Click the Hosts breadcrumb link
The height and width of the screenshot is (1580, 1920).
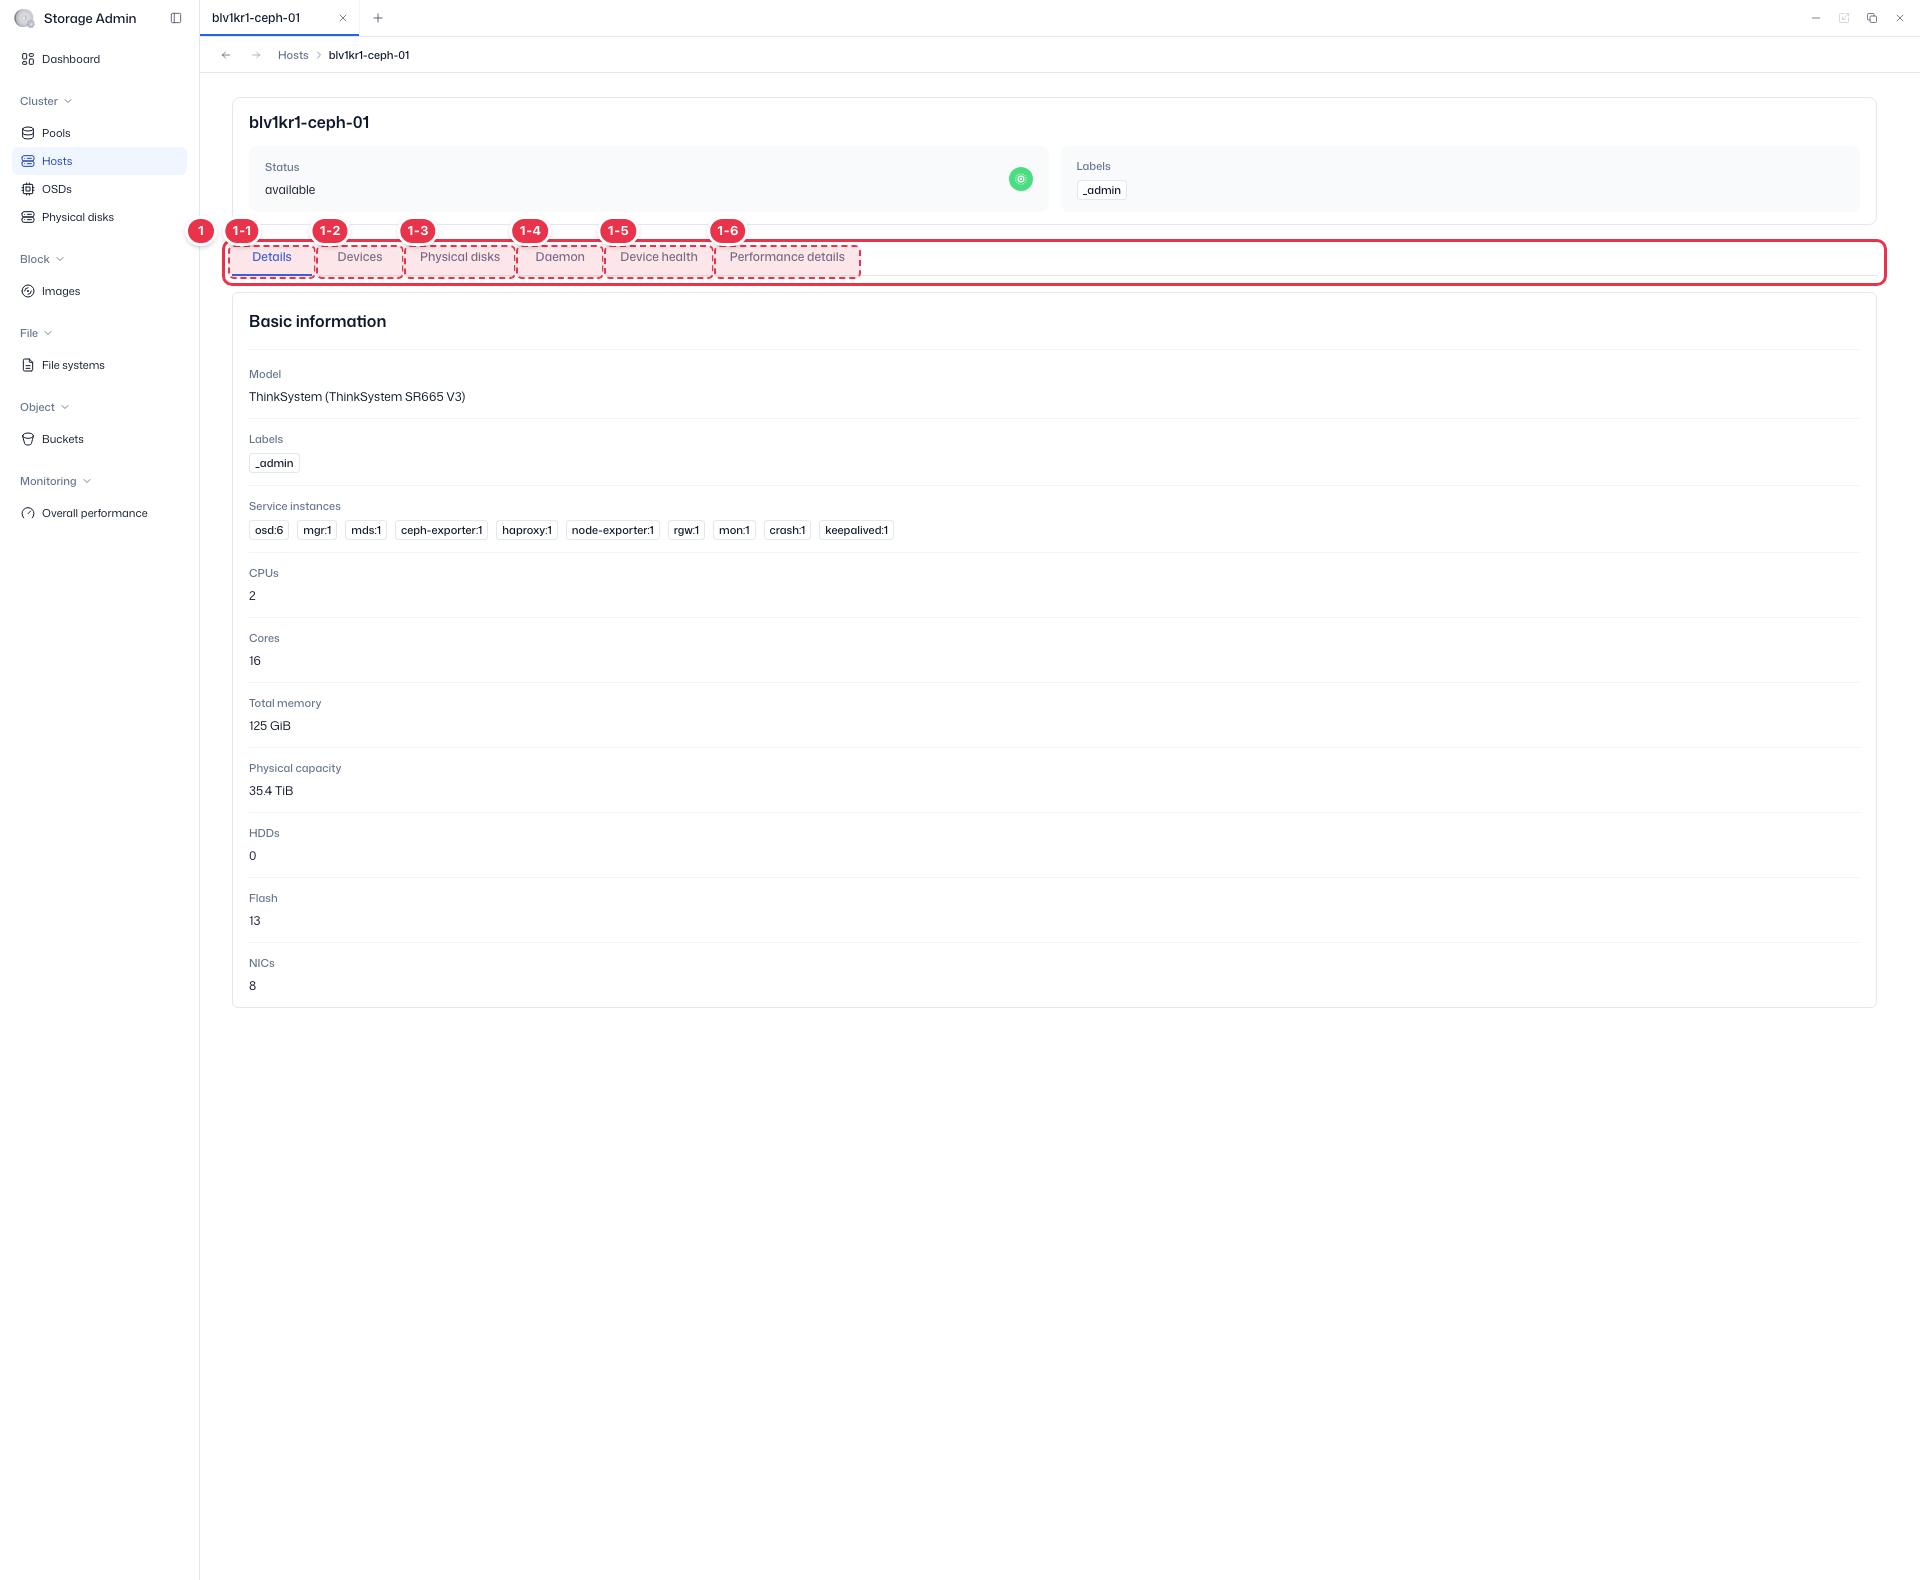(x=293, y=55)
